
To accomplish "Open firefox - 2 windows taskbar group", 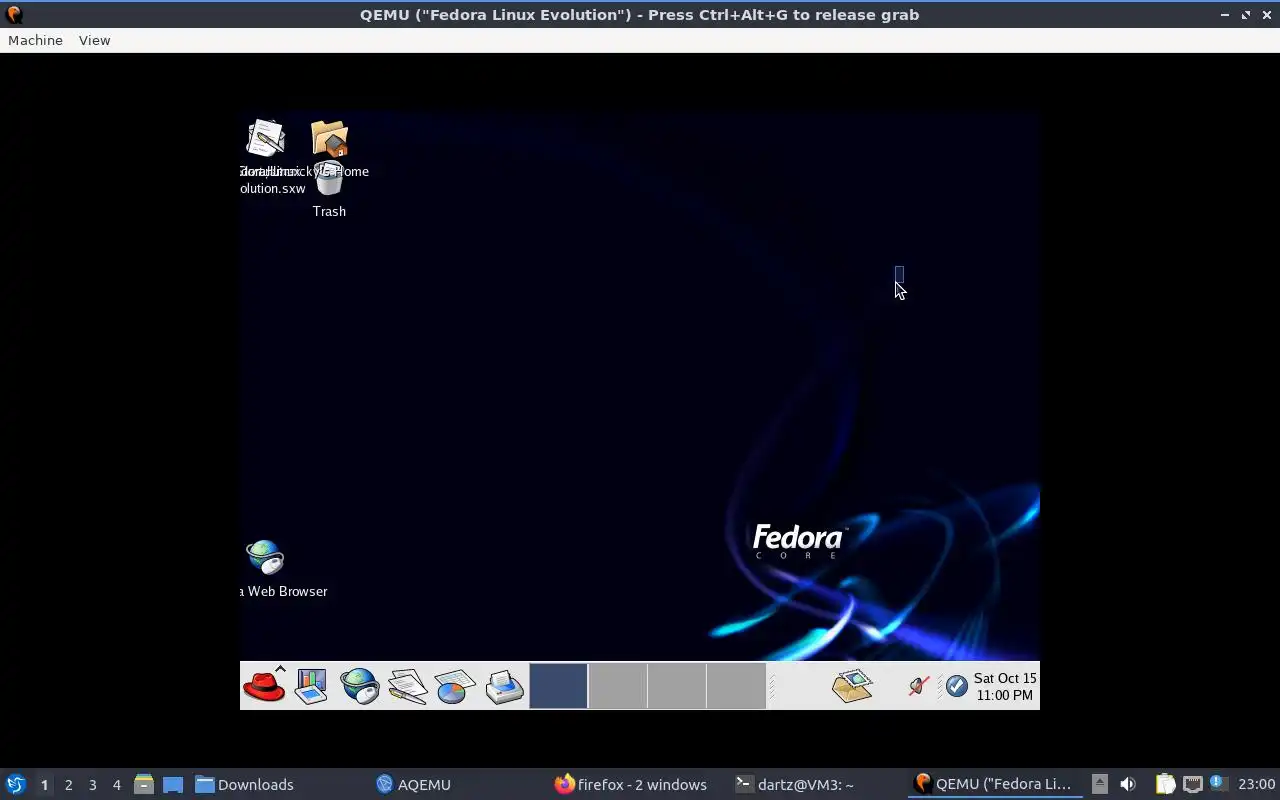I will (636, 785).
